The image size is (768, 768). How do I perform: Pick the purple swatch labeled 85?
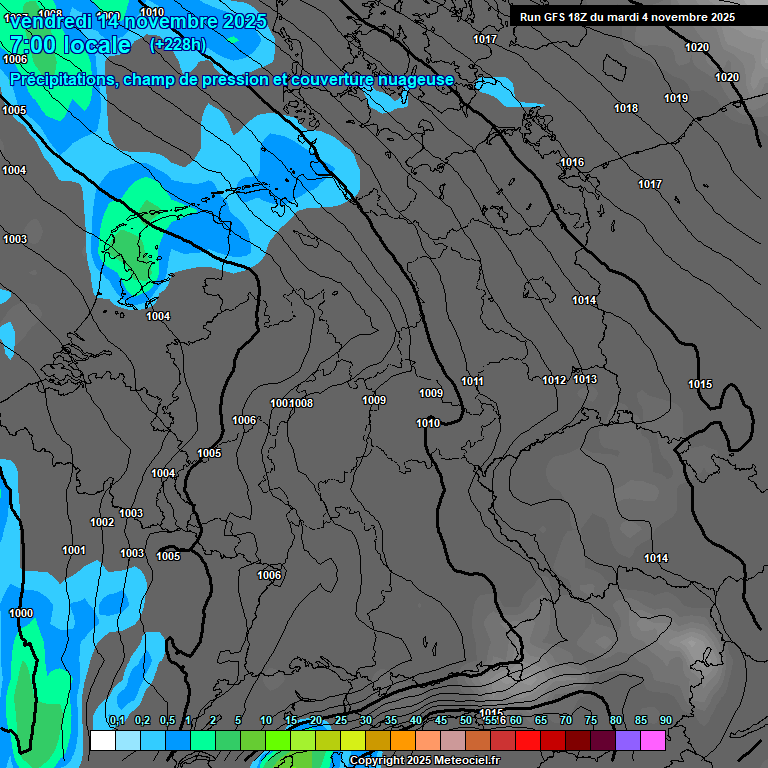click(x=628, y=740)
